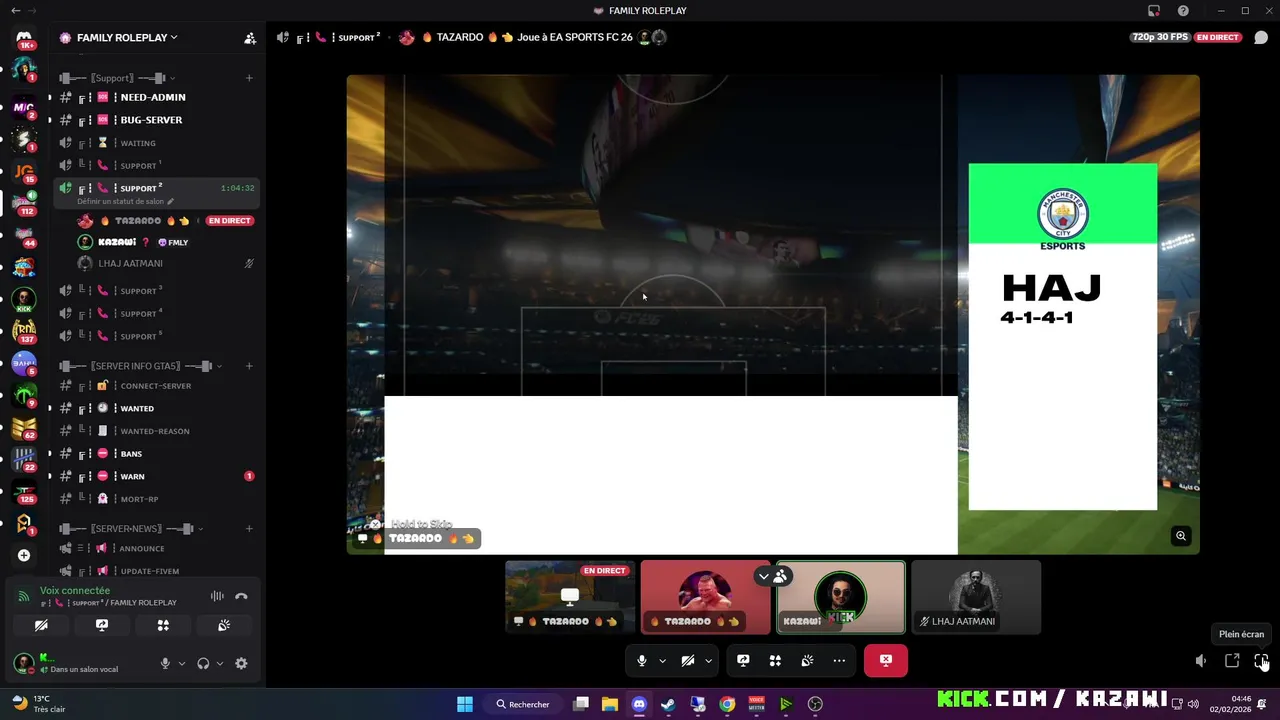
Task: Click the add a server plus icon
Action: point(24,555)
